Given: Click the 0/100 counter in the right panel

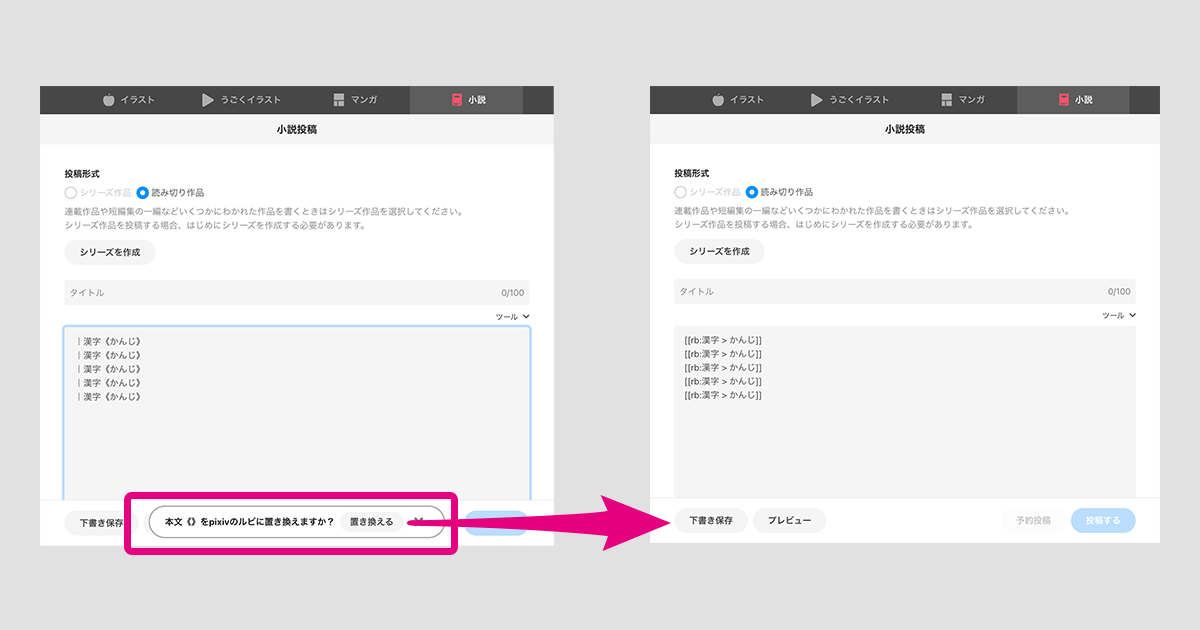Looking at the screenshot, I should click(x=1119, y=292).
